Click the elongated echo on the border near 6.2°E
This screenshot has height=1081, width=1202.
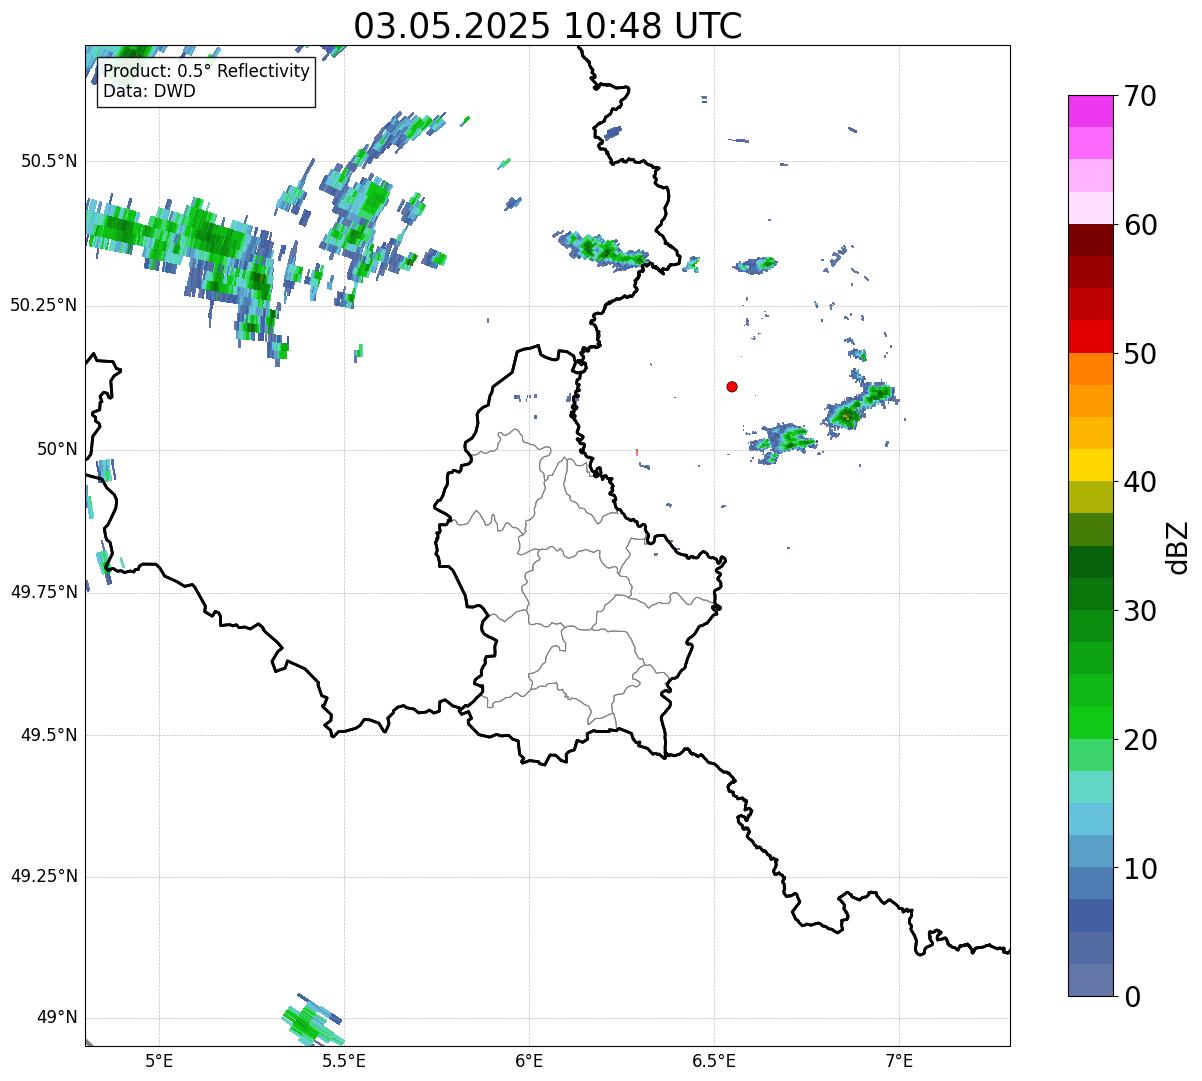[602, 249]
